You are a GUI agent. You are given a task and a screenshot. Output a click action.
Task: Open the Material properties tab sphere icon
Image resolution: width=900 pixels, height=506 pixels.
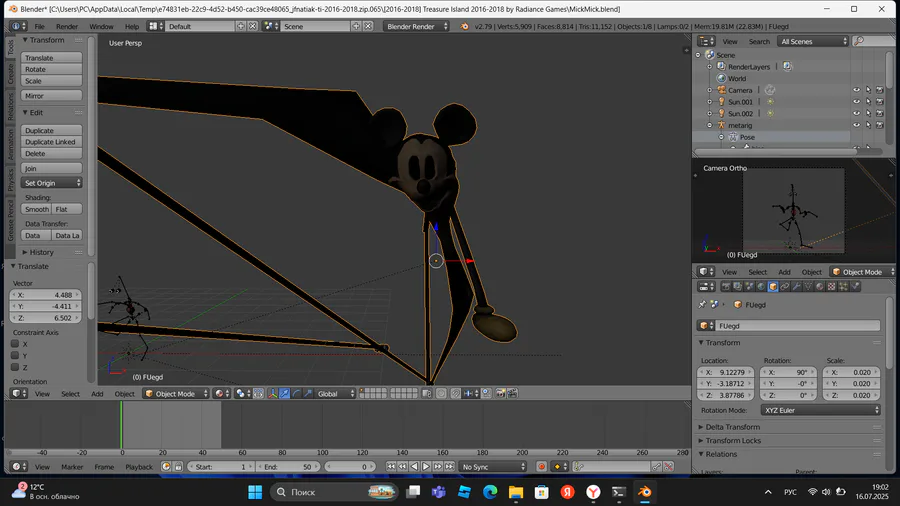[x=820, y=286]
